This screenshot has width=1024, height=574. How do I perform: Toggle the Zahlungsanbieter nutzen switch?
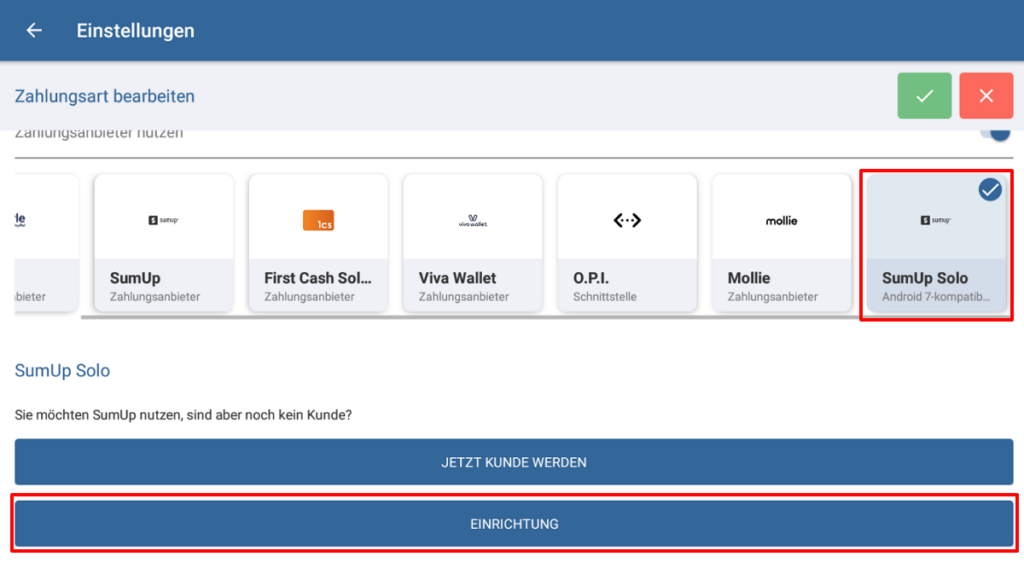(994, 134)
